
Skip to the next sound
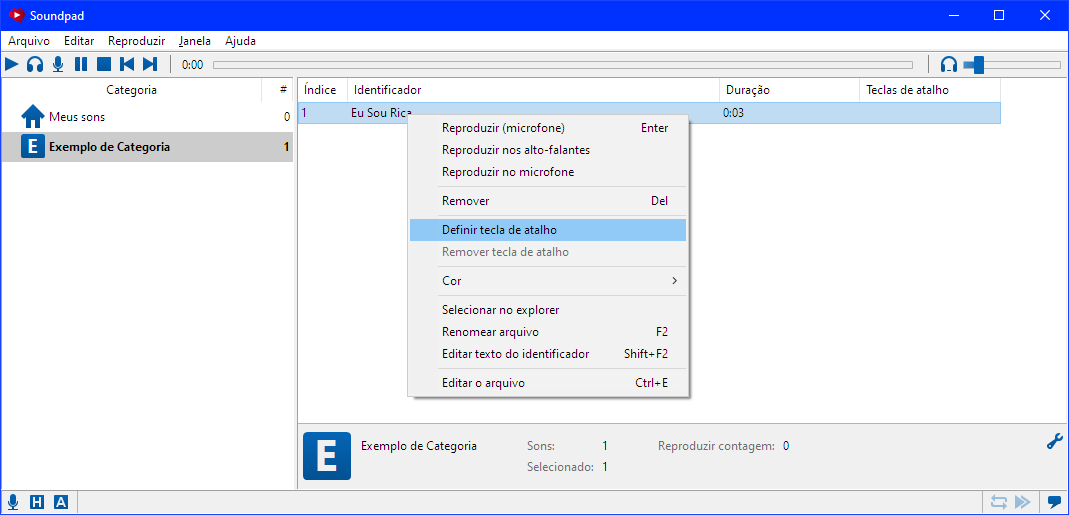[150, 64]
